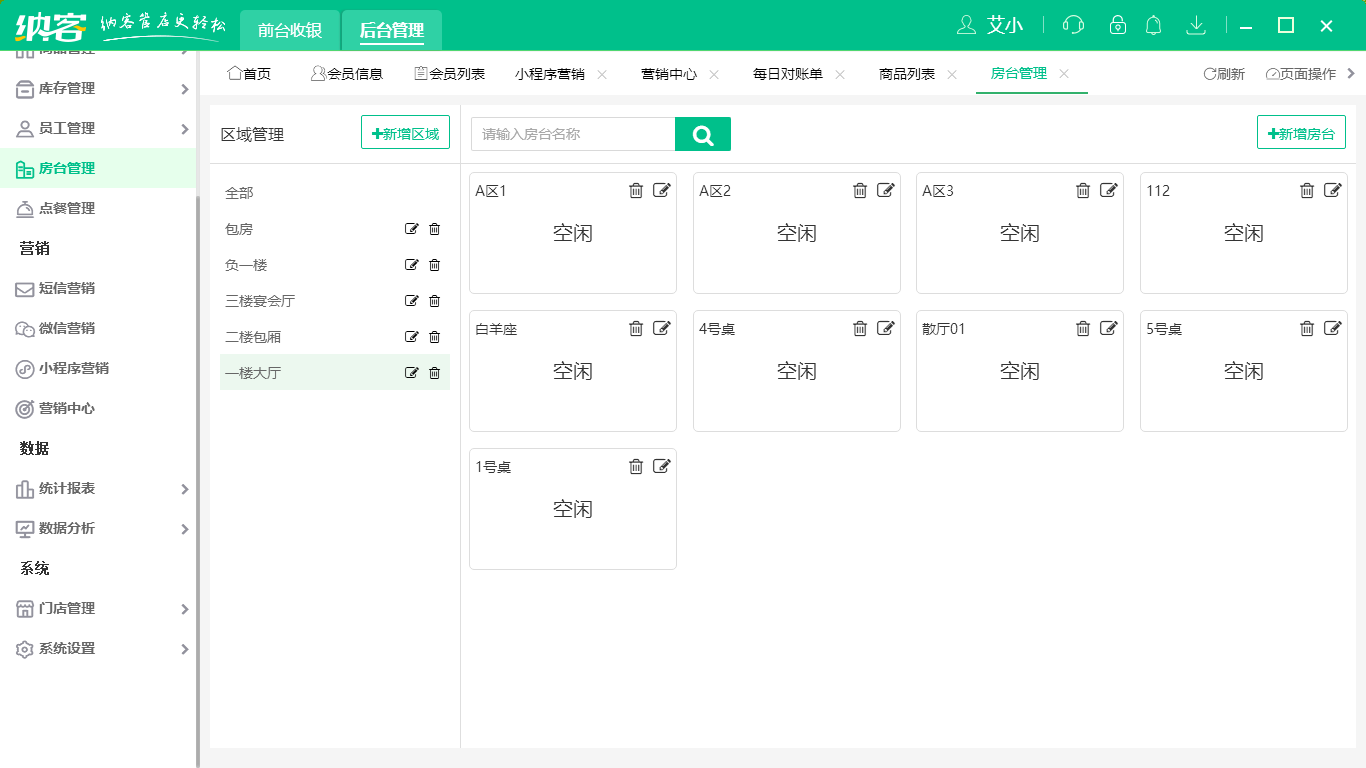Click the 新增区域 button
1366x768 pixels.
click(405, 133)
